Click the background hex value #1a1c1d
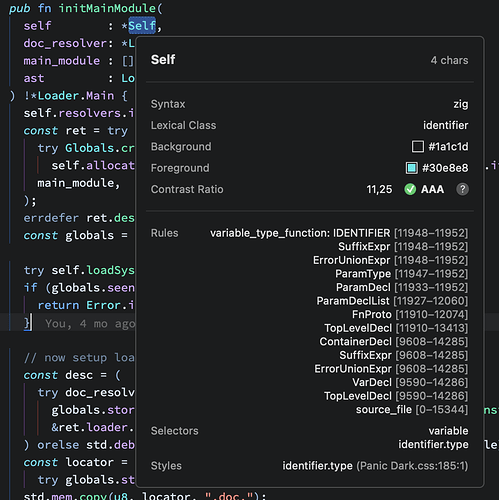 click(448, 147)
